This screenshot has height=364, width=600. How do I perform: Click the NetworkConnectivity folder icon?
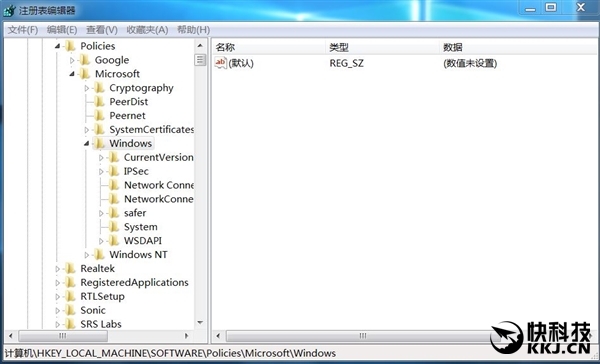114,199
